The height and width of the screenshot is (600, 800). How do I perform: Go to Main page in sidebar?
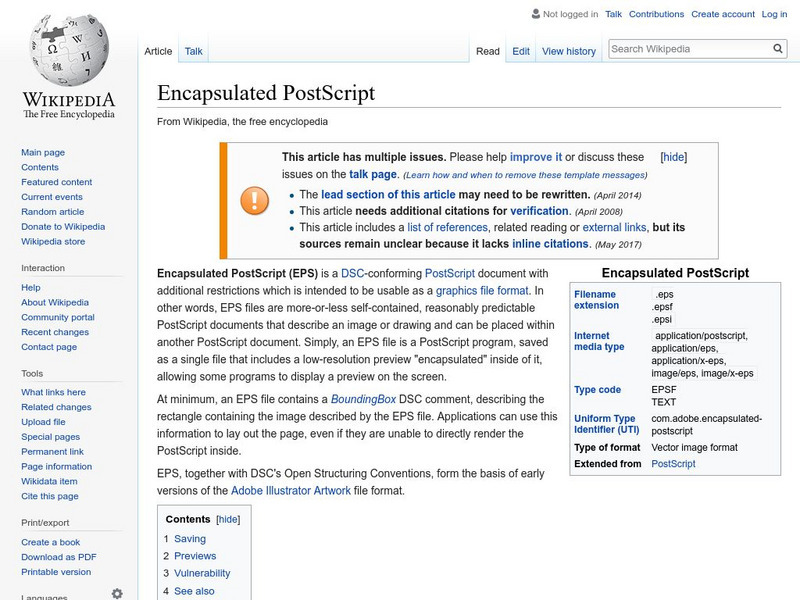tap(43, 152)
